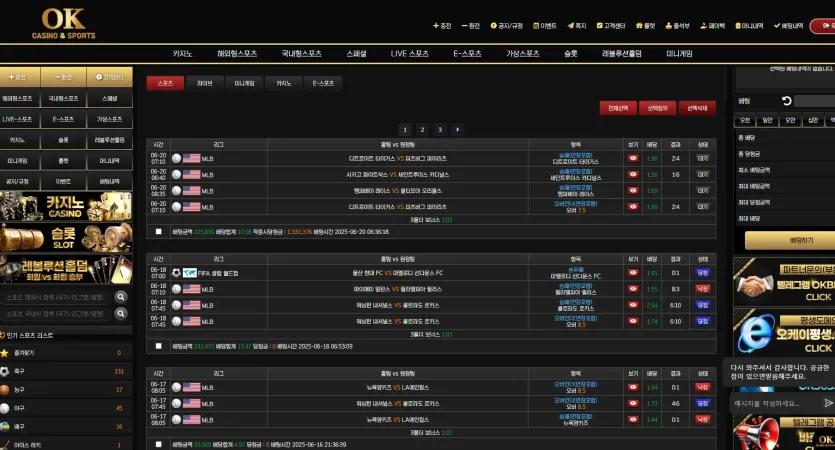
Task: Click the 환전 minus icon in top bar
Action: [464, 26]
